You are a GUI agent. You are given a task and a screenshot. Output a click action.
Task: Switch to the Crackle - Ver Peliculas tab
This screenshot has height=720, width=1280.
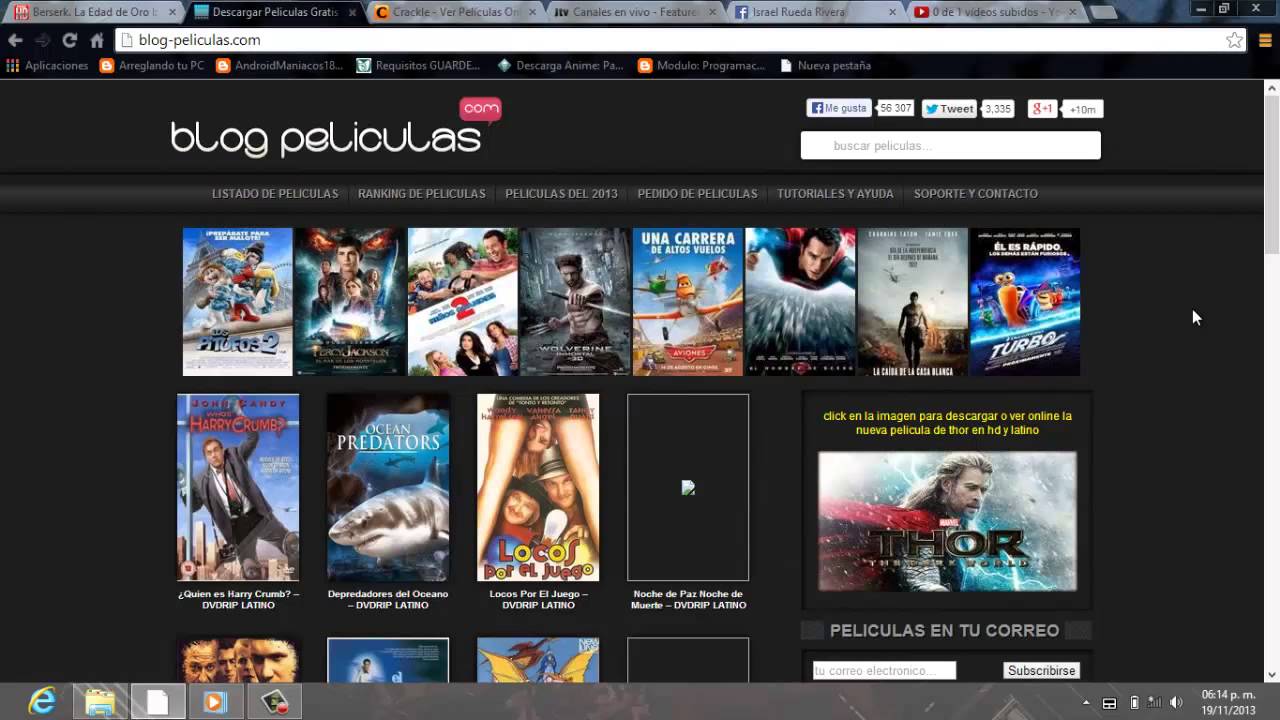point(454,12)
